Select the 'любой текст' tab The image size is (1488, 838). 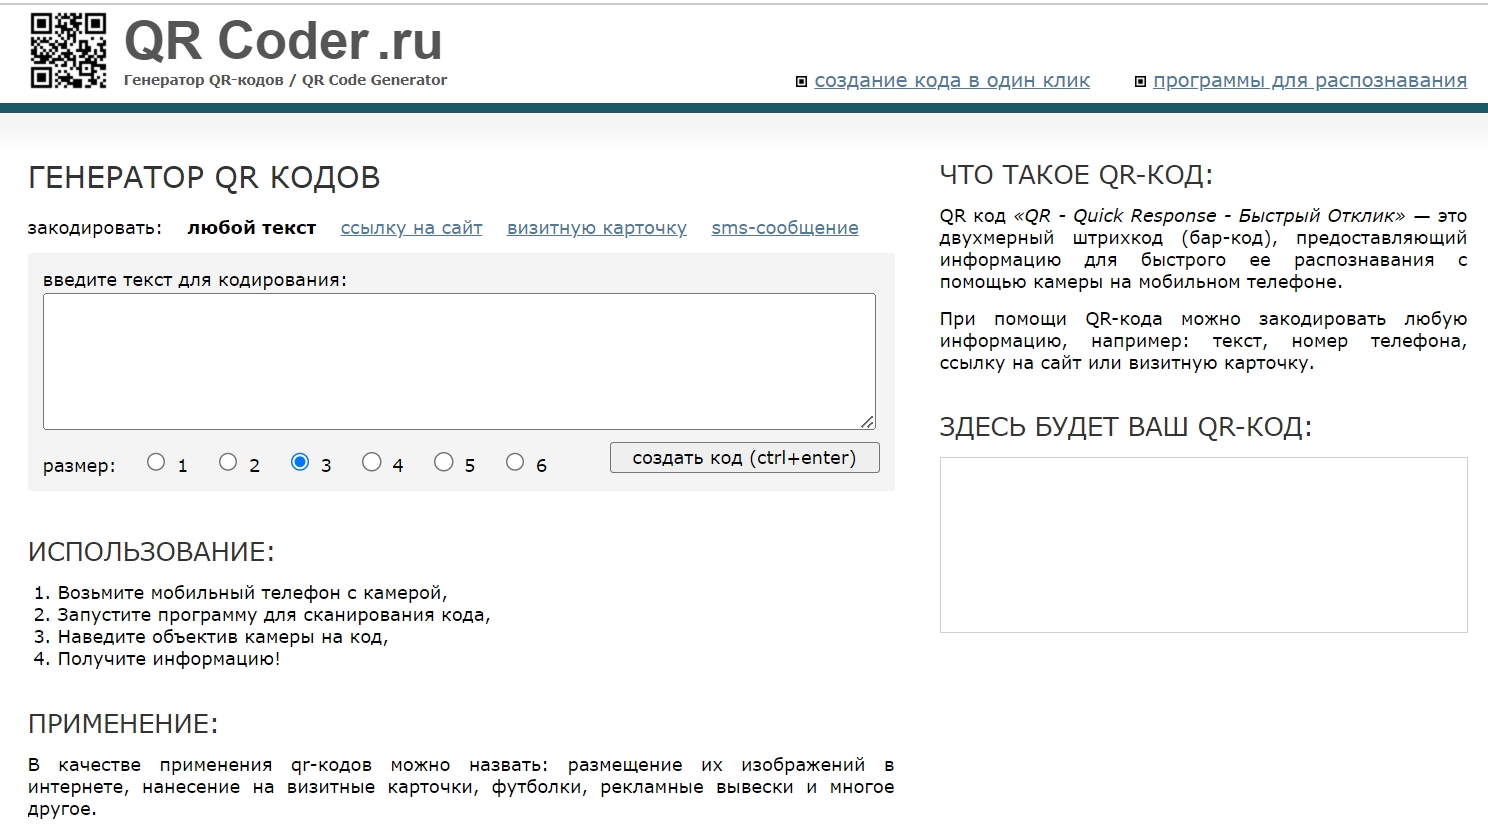252,228
